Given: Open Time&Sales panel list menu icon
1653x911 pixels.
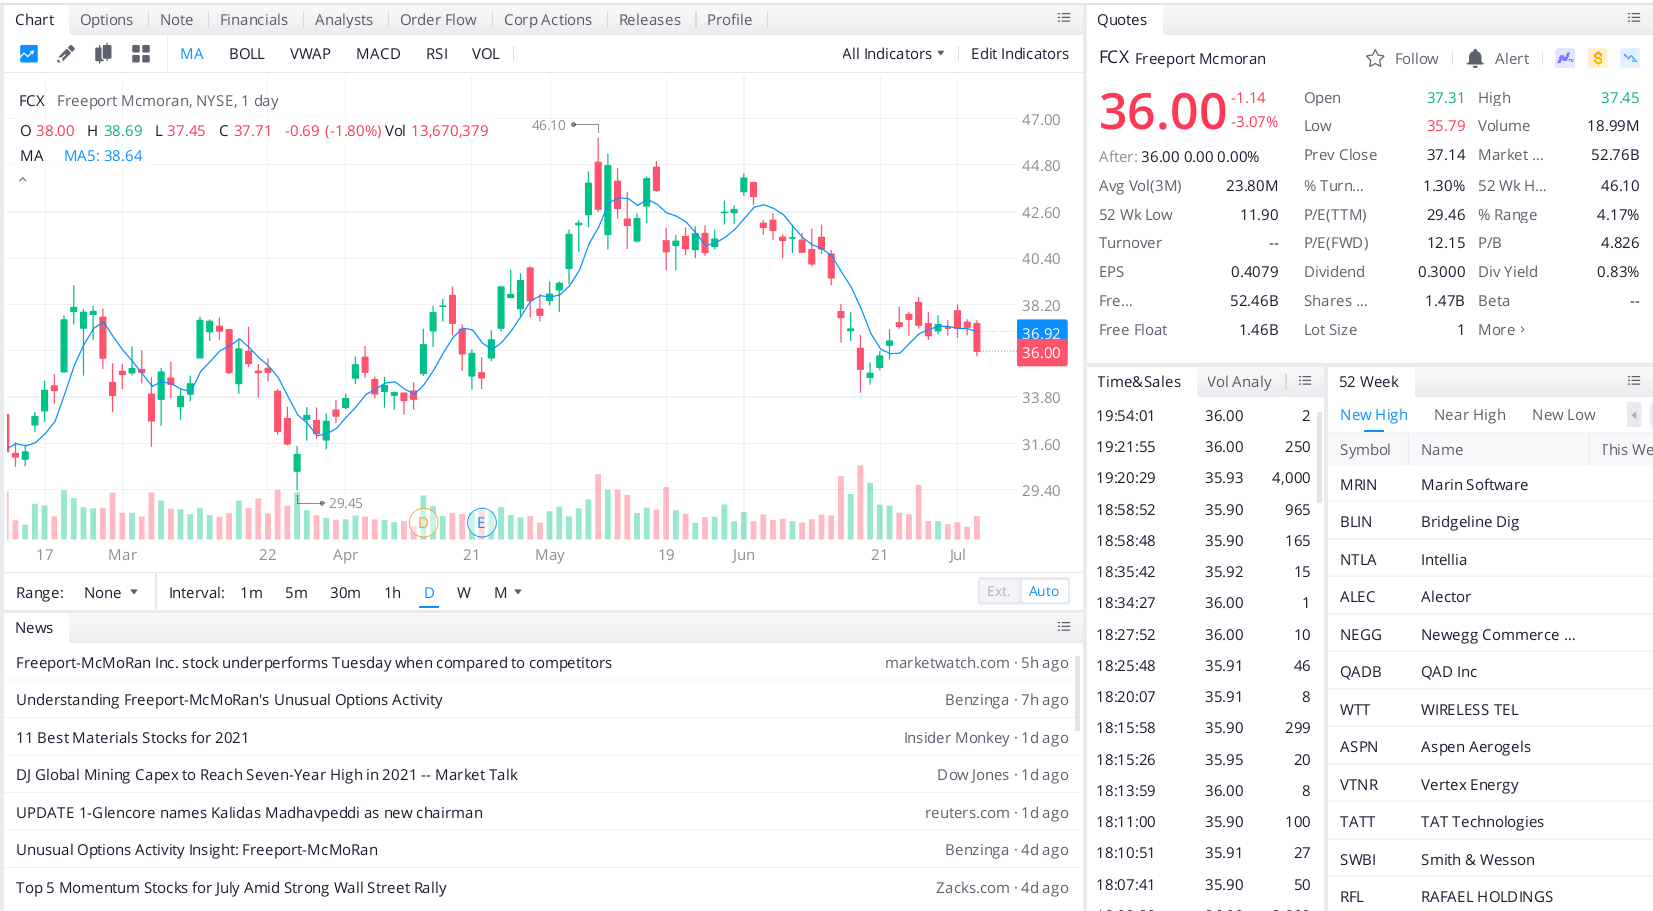Looking at the screenshot, I should 1305,381.
